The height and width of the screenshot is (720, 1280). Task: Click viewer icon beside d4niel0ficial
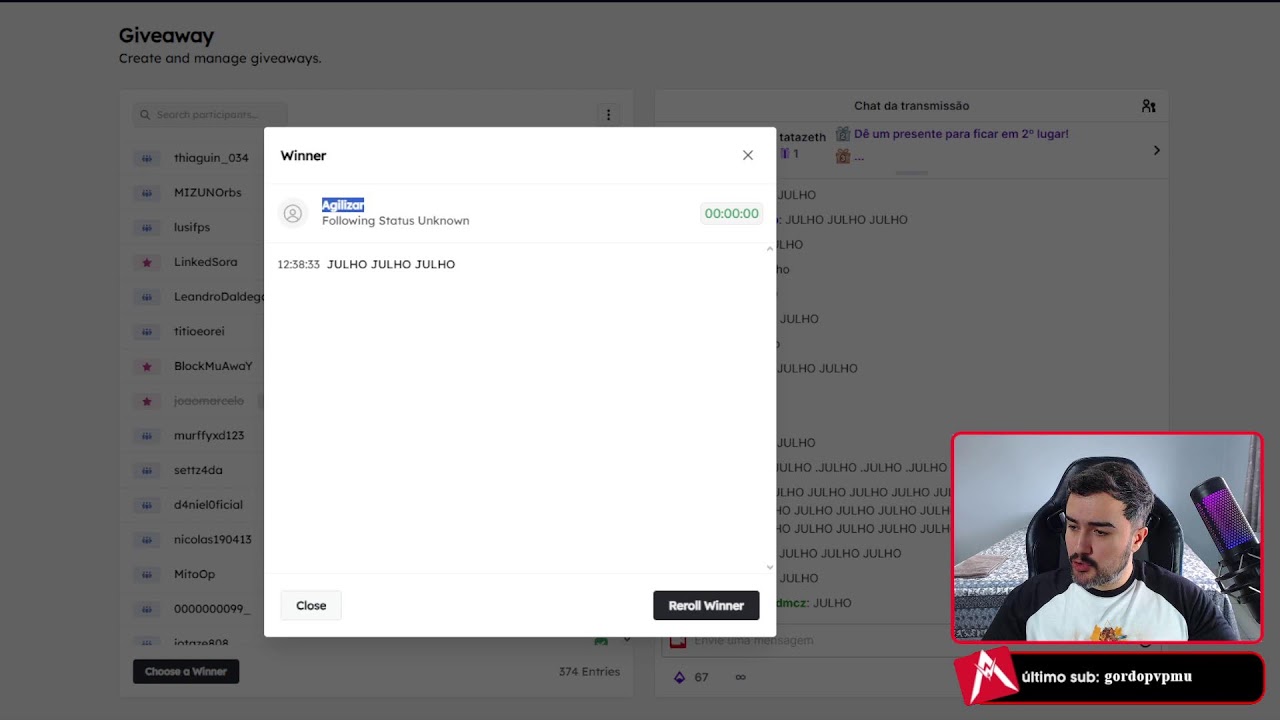click(x=147, y=505)
